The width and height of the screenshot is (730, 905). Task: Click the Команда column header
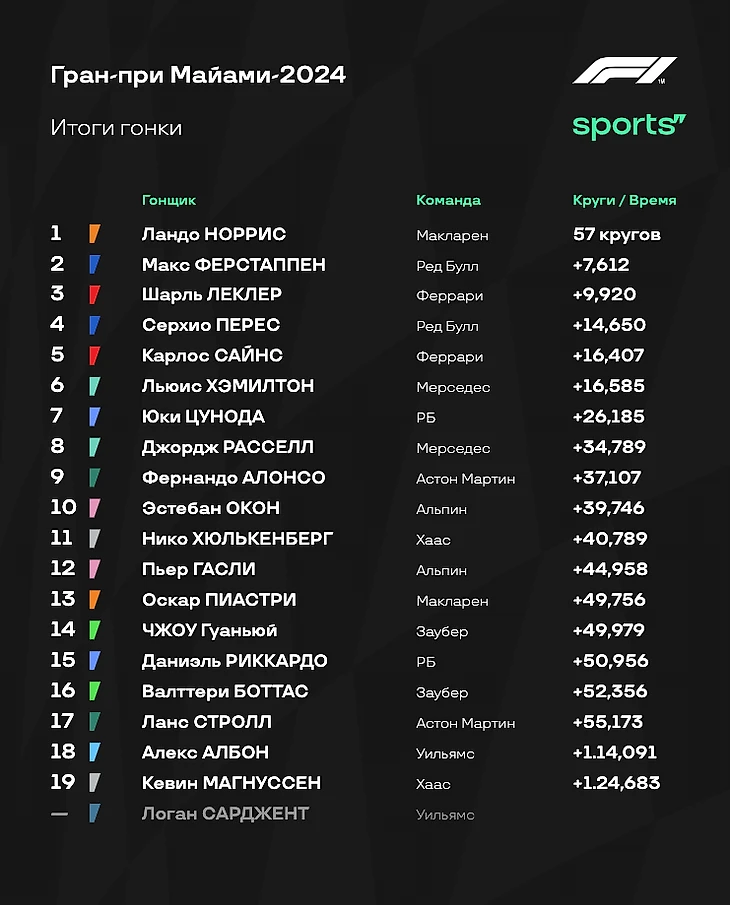pyautogui.click(x=448, y=200)
